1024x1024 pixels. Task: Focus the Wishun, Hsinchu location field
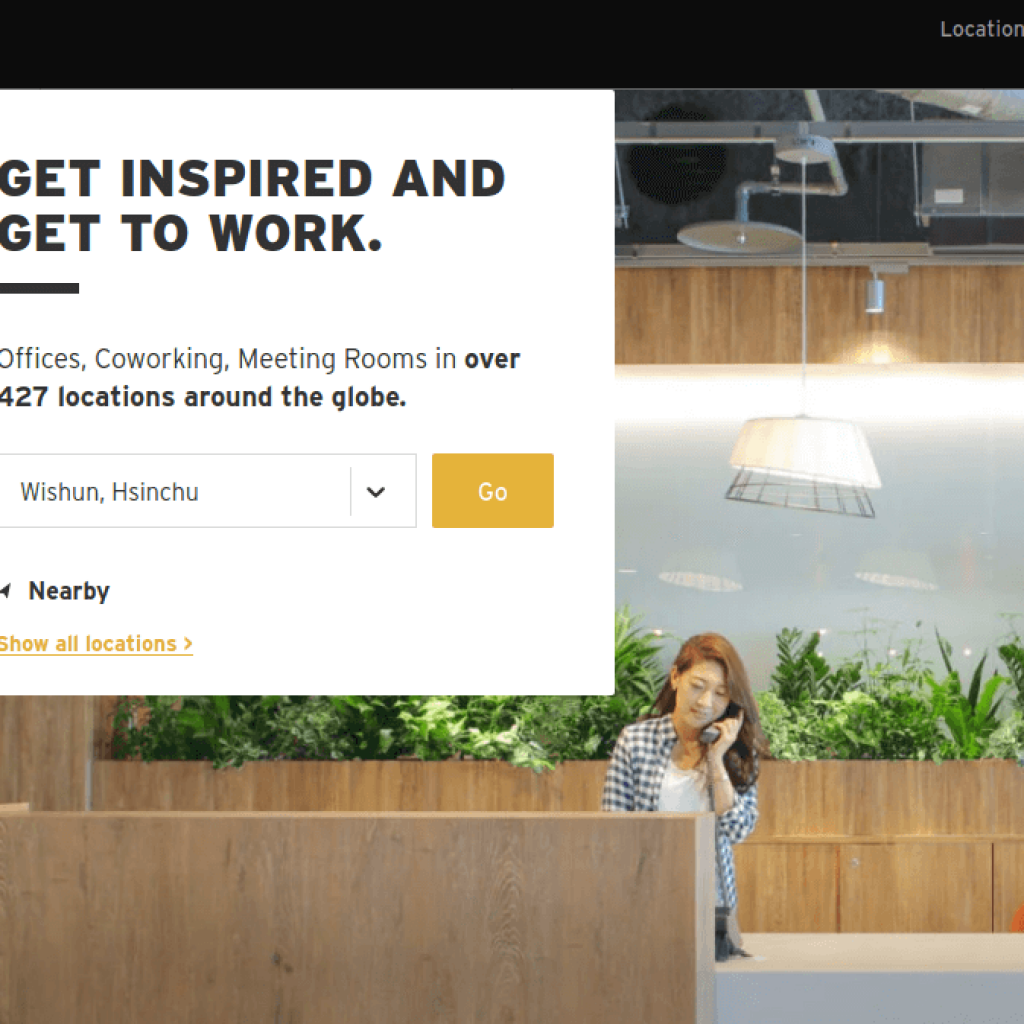[x=208, y=491]
